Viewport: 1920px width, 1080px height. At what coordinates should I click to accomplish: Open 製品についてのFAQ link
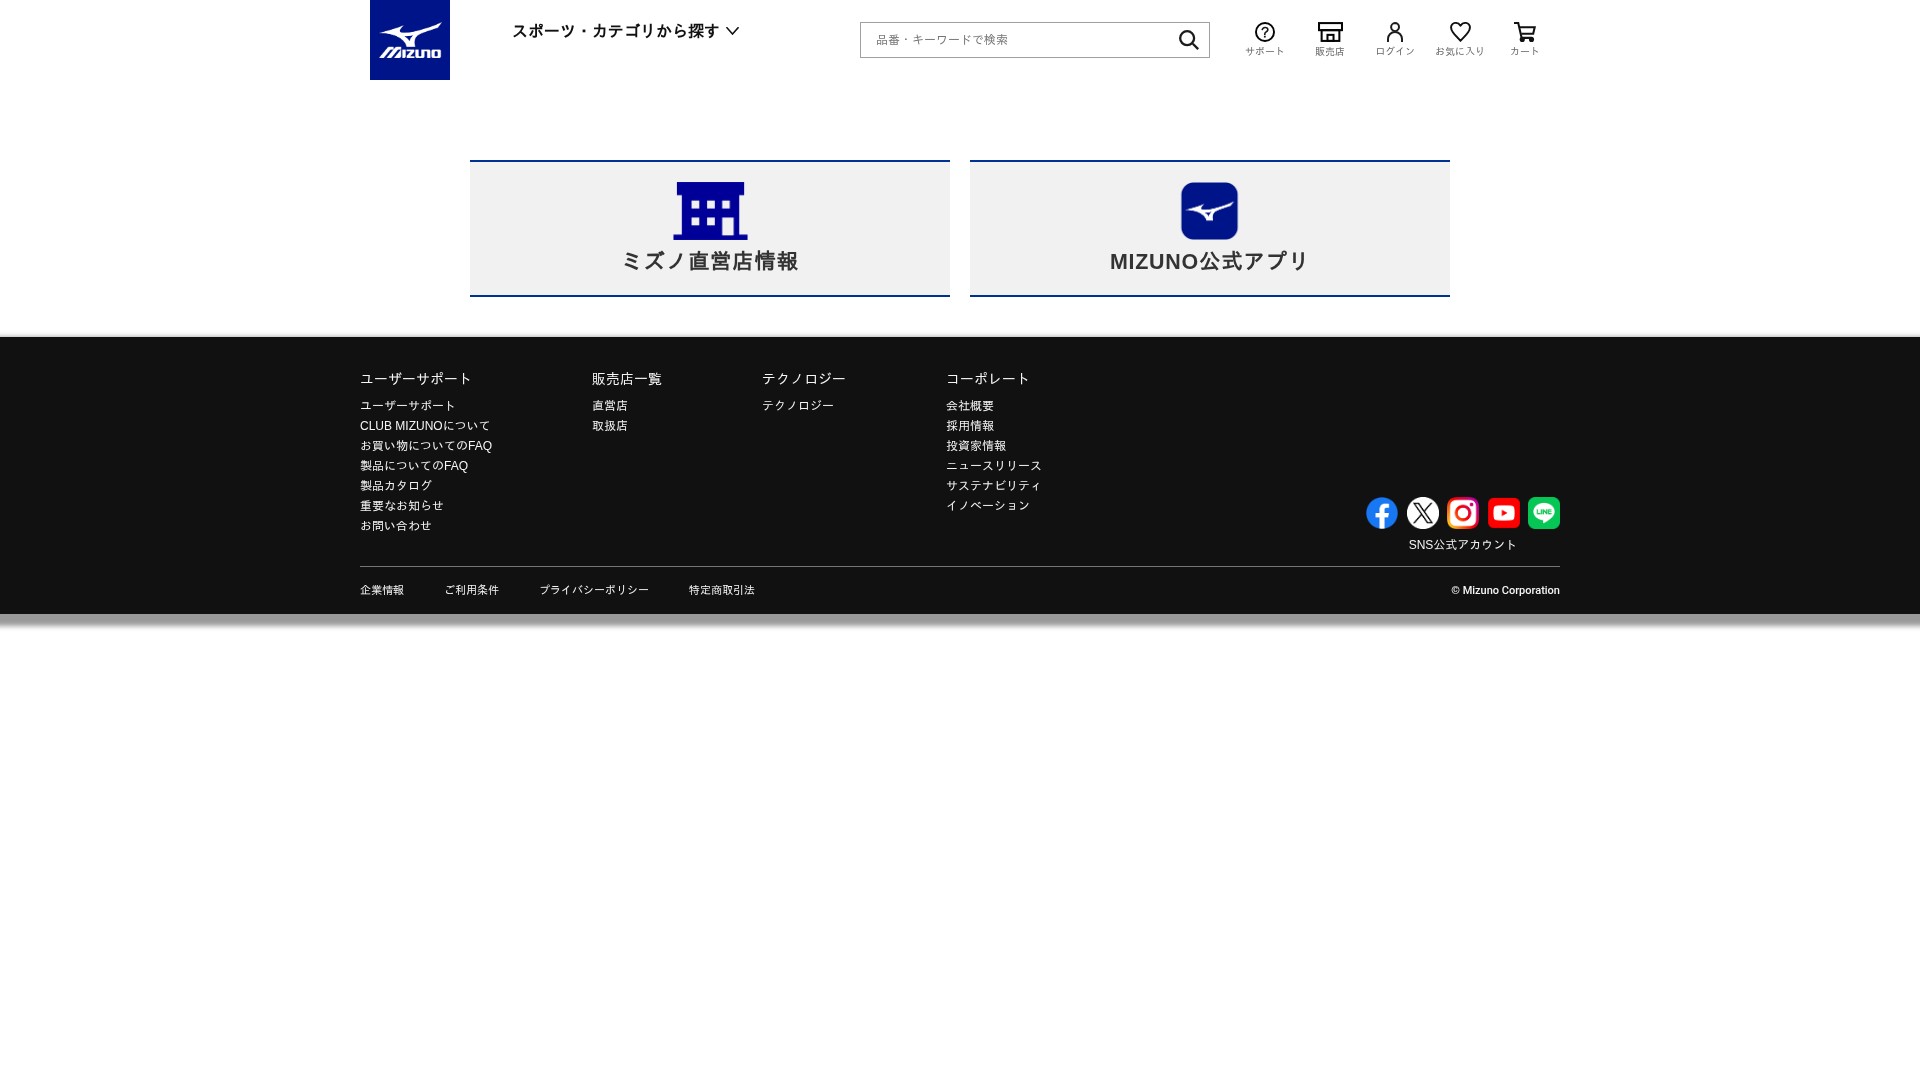(414, 466)
